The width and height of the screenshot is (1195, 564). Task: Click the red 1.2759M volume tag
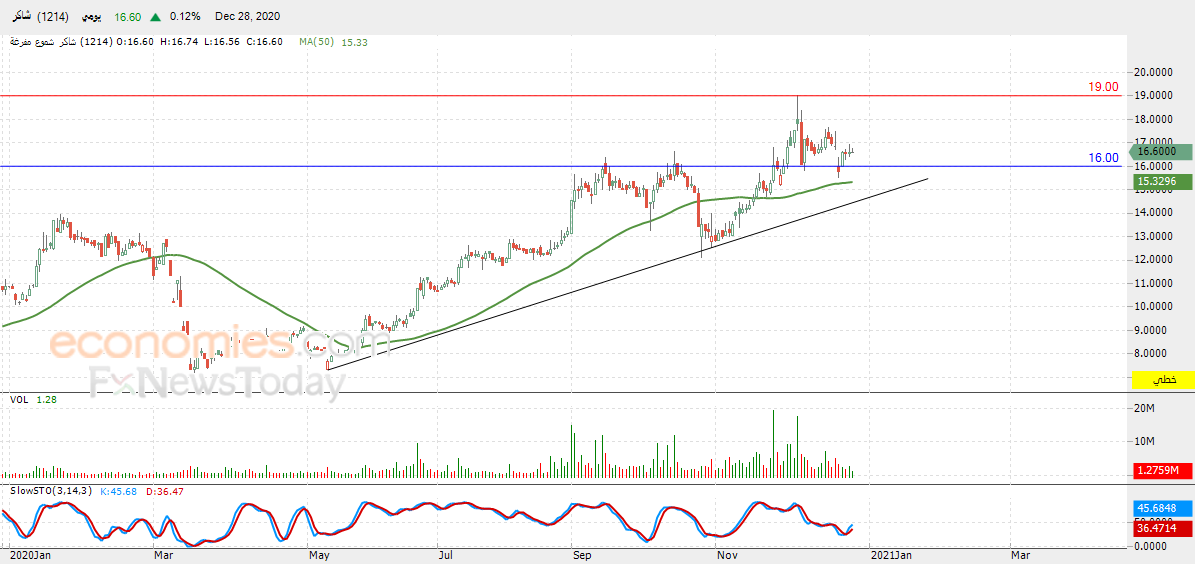click(x=1163, y=469)
